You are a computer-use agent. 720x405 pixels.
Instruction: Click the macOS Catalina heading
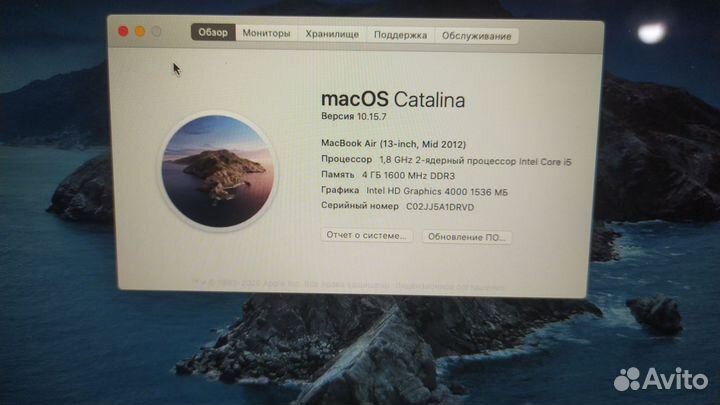tap(393, 99)
